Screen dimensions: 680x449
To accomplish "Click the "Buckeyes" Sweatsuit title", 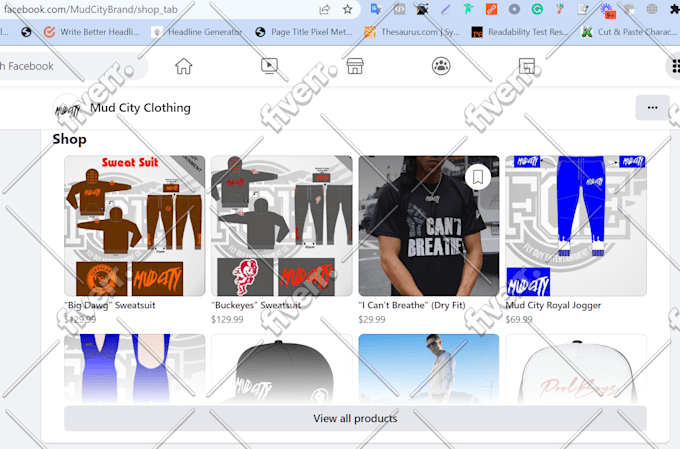I will pos(256,305).
